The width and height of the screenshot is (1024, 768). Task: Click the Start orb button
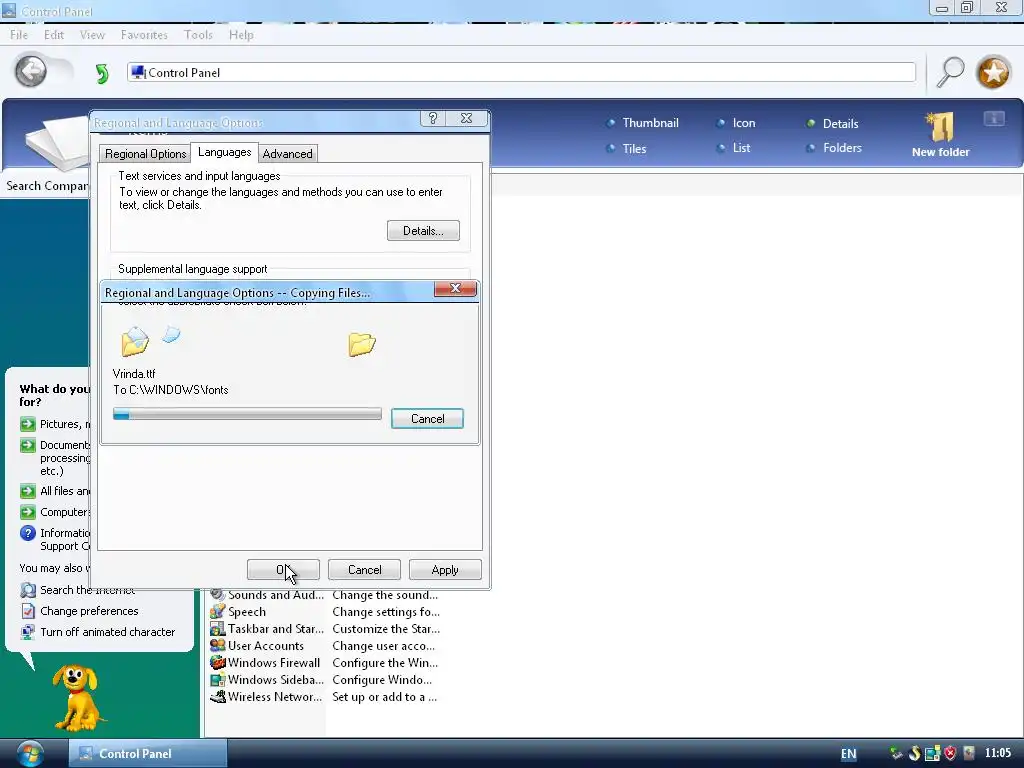tap(30, 754)
